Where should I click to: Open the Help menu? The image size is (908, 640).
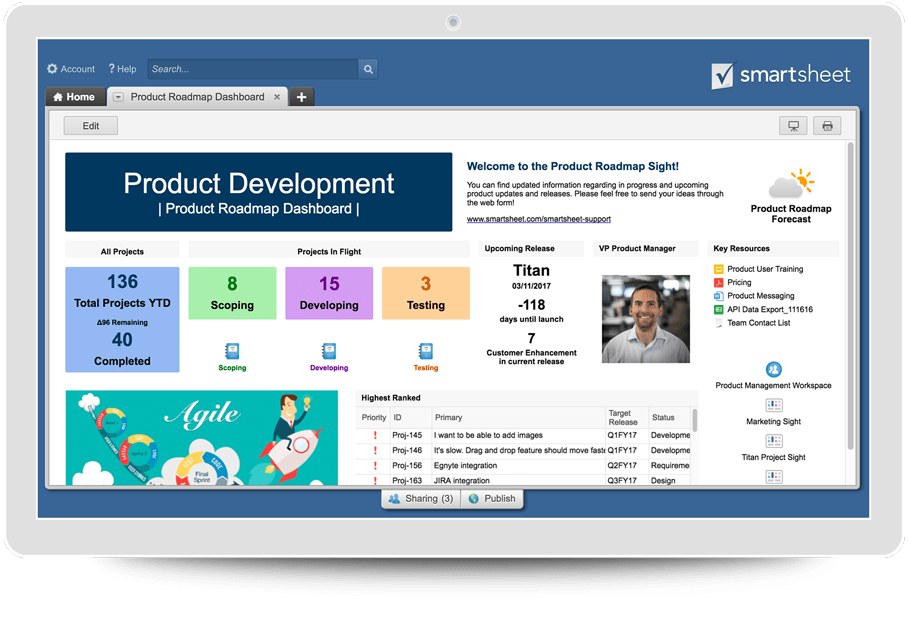(x=122, y=69)
